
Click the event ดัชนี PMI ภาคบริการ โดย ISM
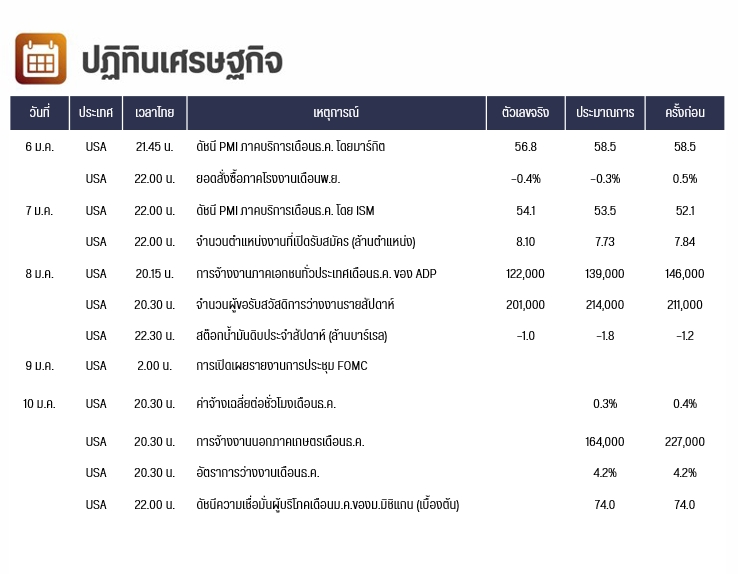[285, 211]
